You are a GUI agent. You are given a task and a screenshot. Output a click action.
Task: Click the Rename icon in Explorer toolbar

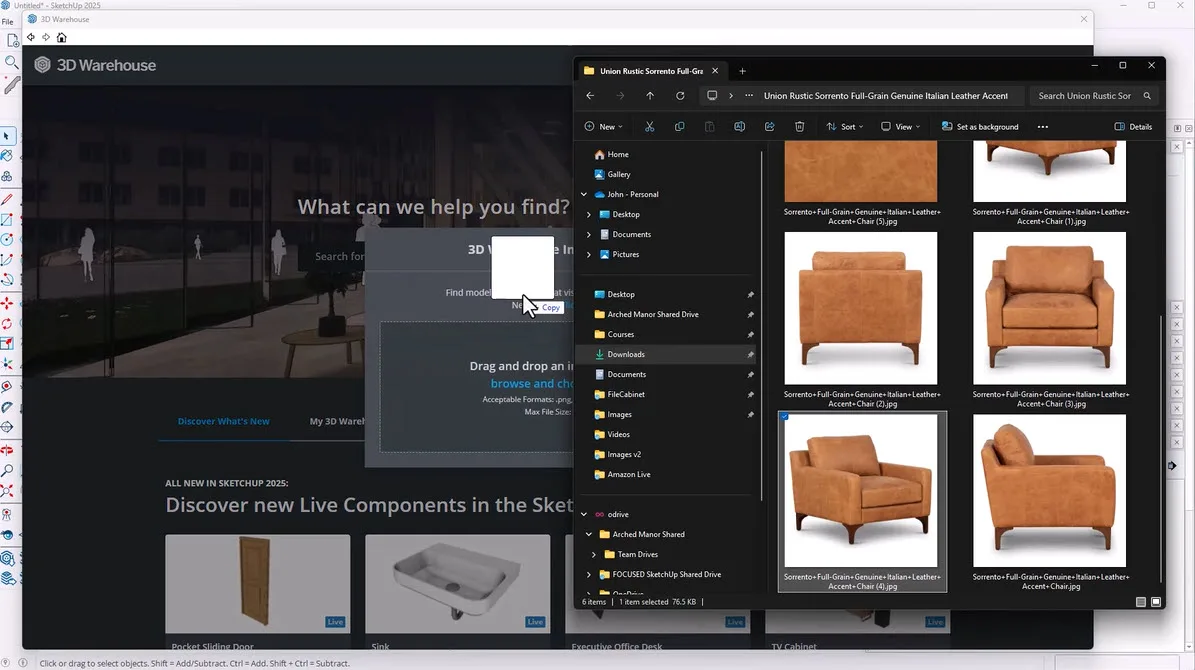[x=739, y=127]
